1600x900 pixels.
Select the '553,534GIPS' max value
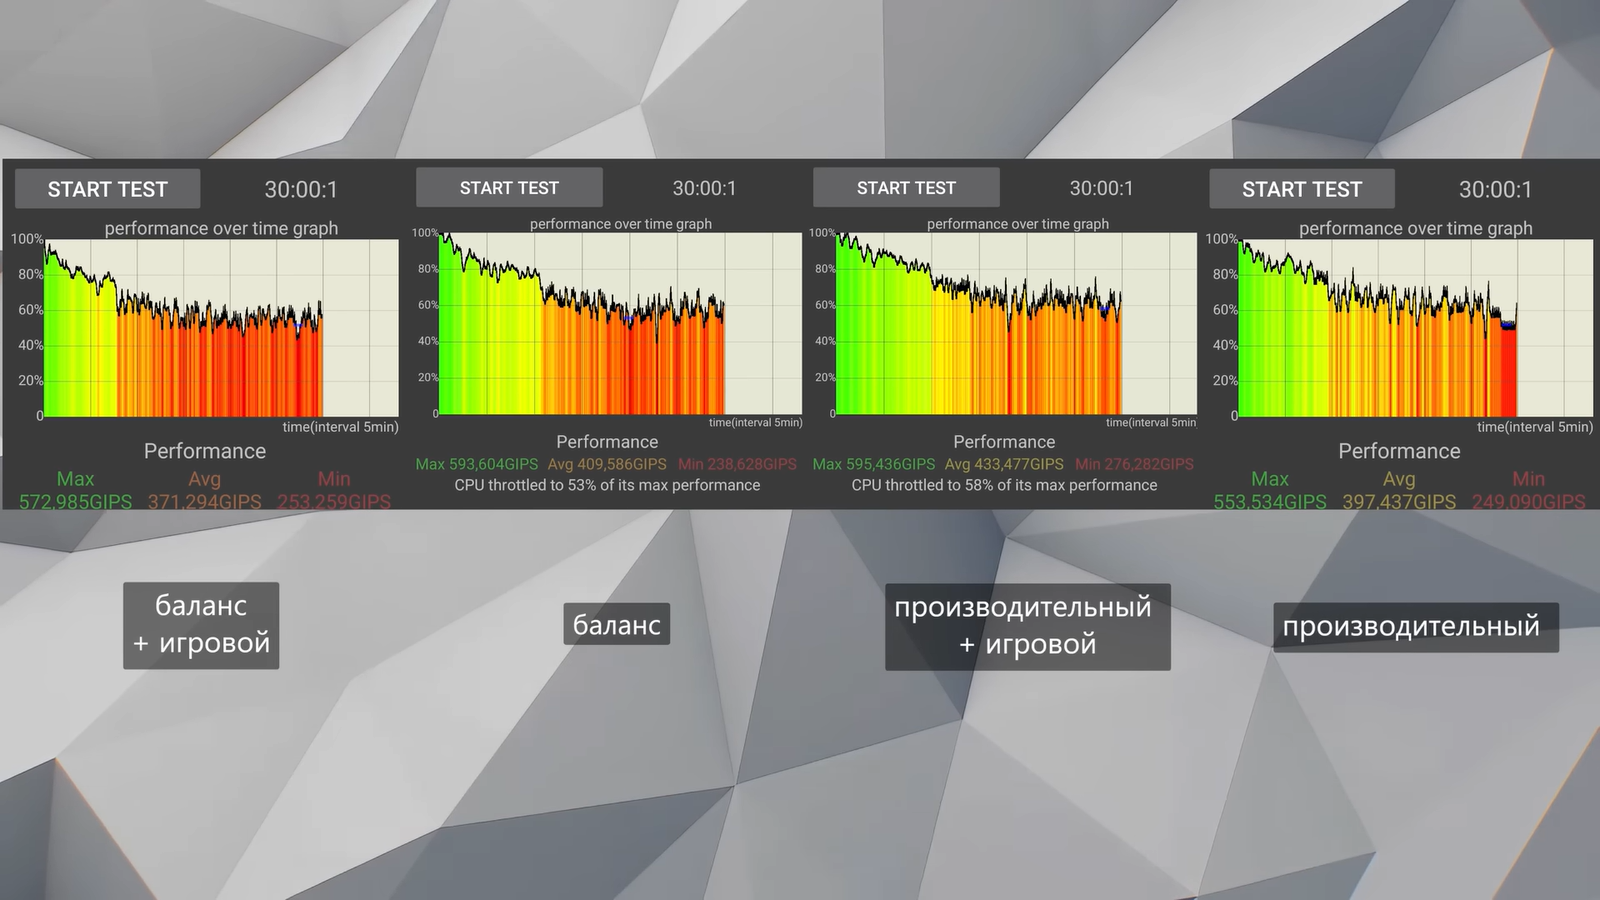(x=1270, y=501)
